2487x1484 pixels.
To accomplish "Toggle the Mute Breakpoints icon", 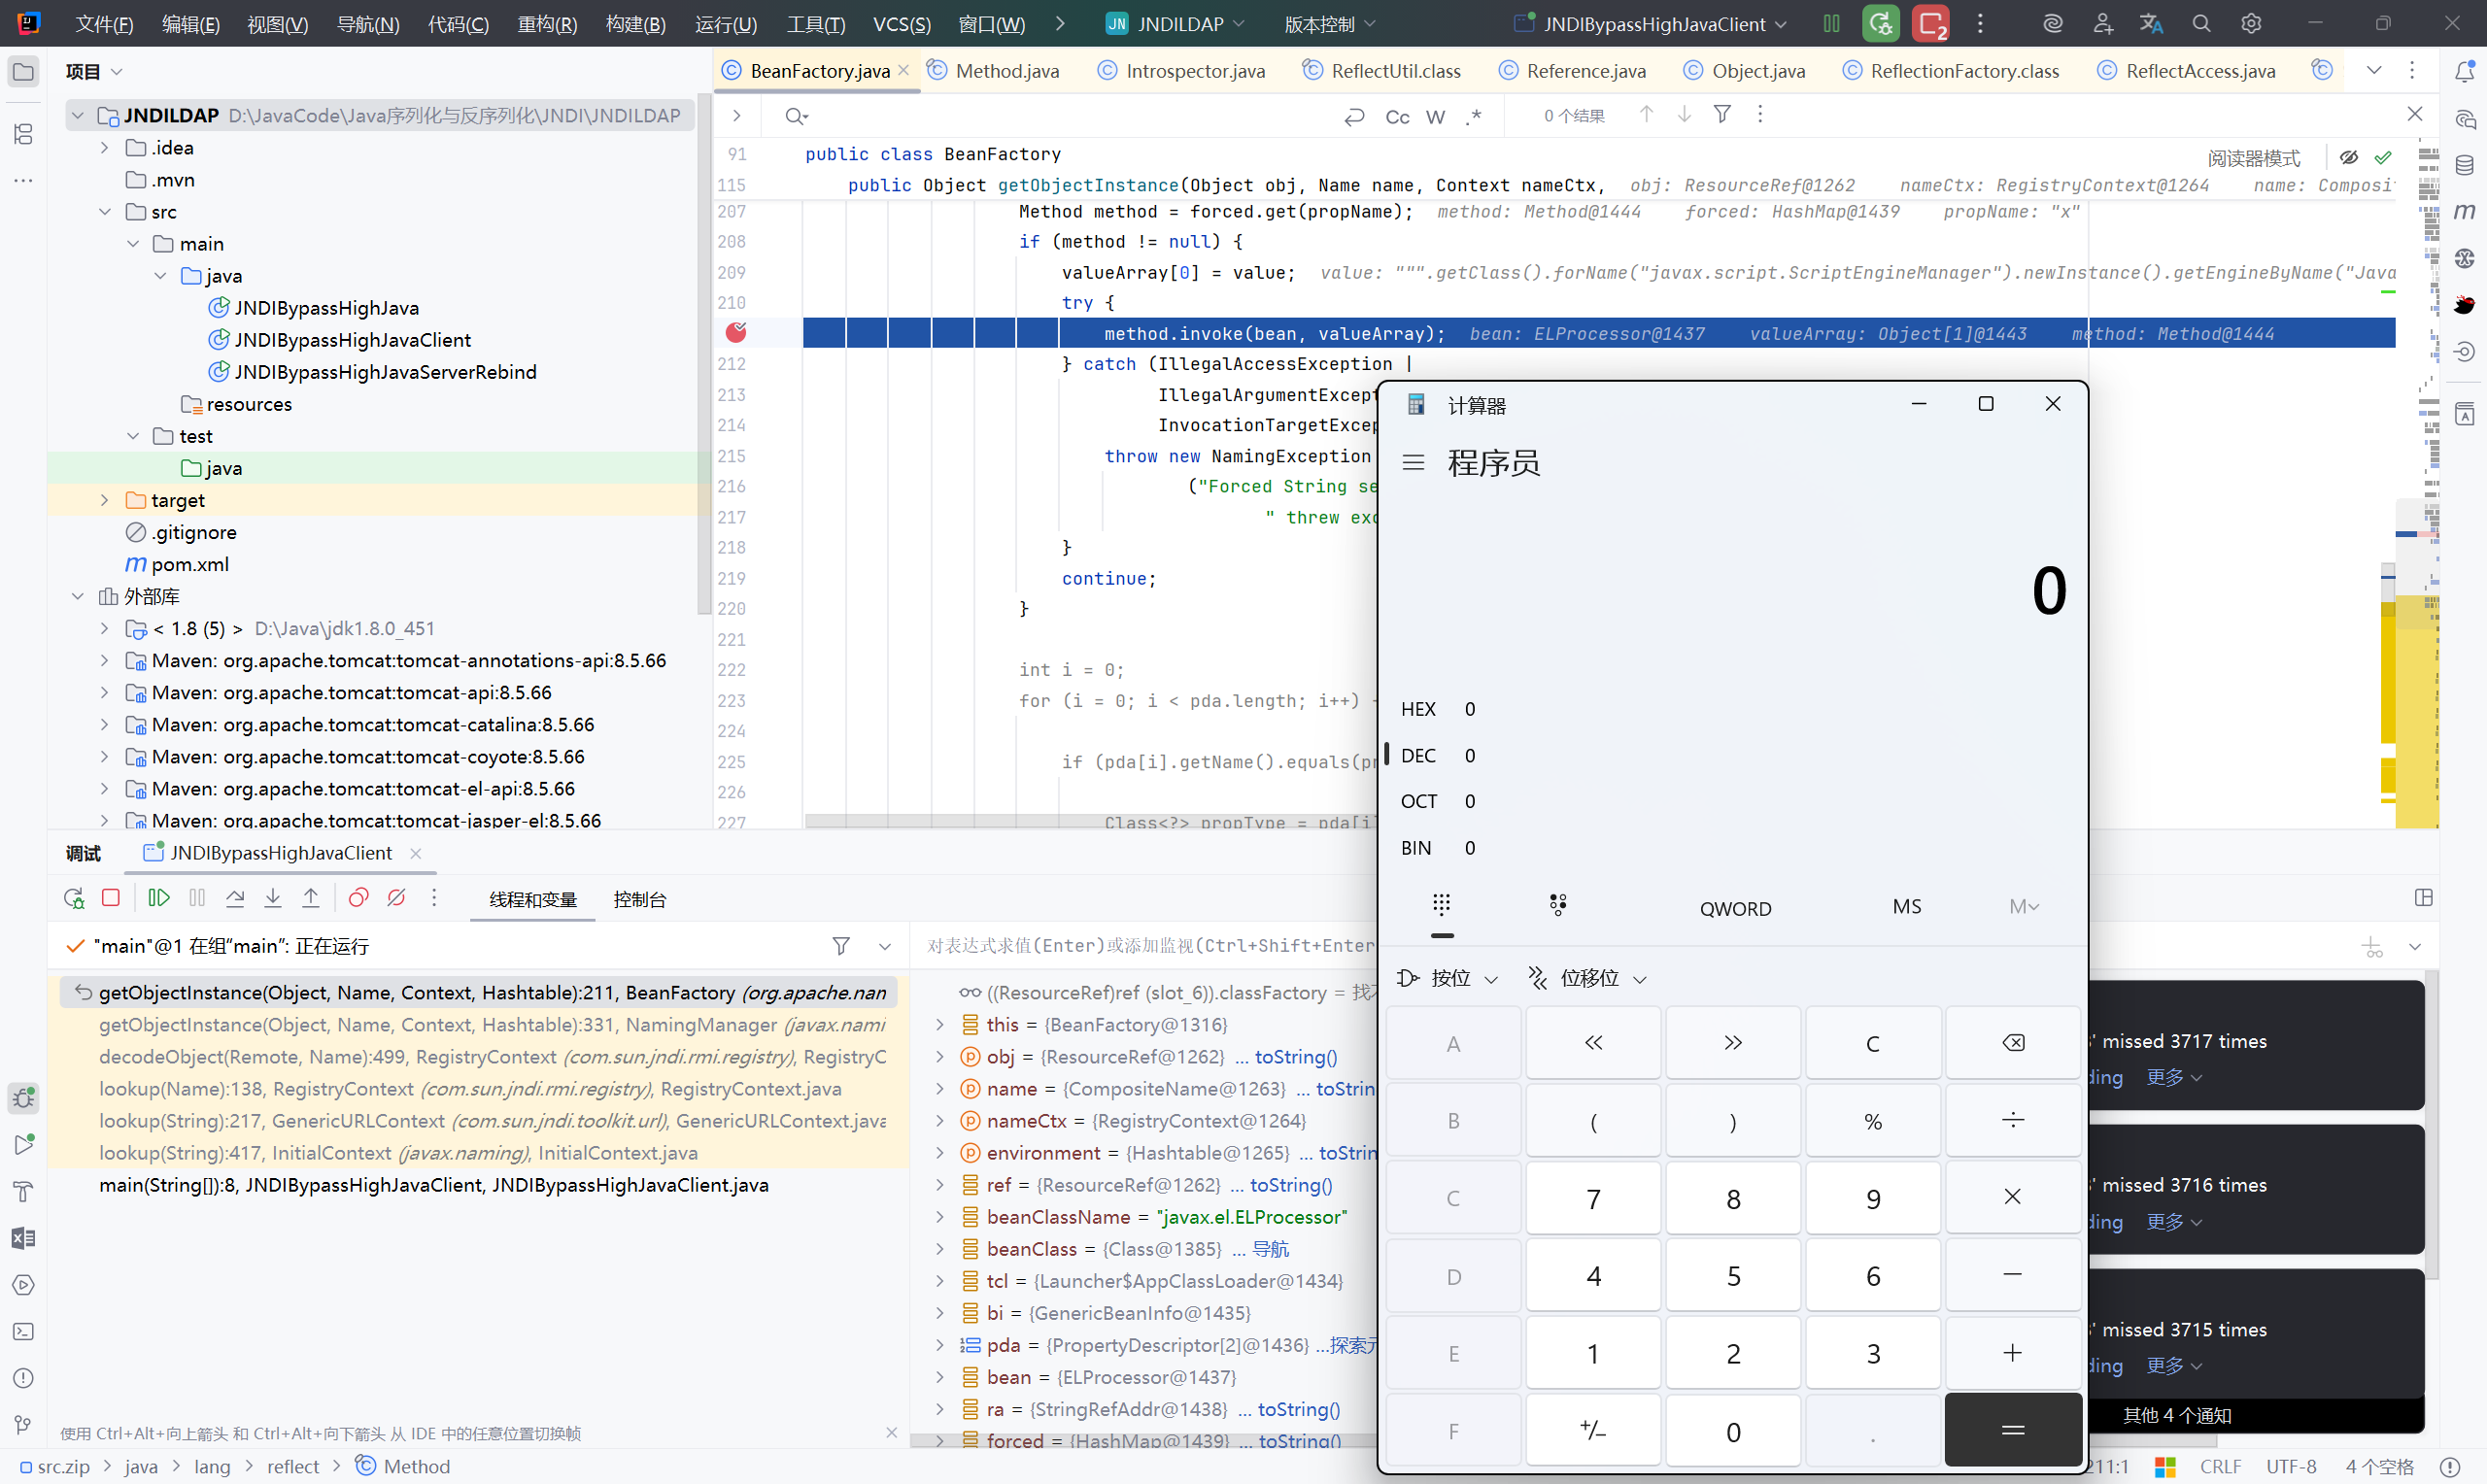I will point(396,898).
